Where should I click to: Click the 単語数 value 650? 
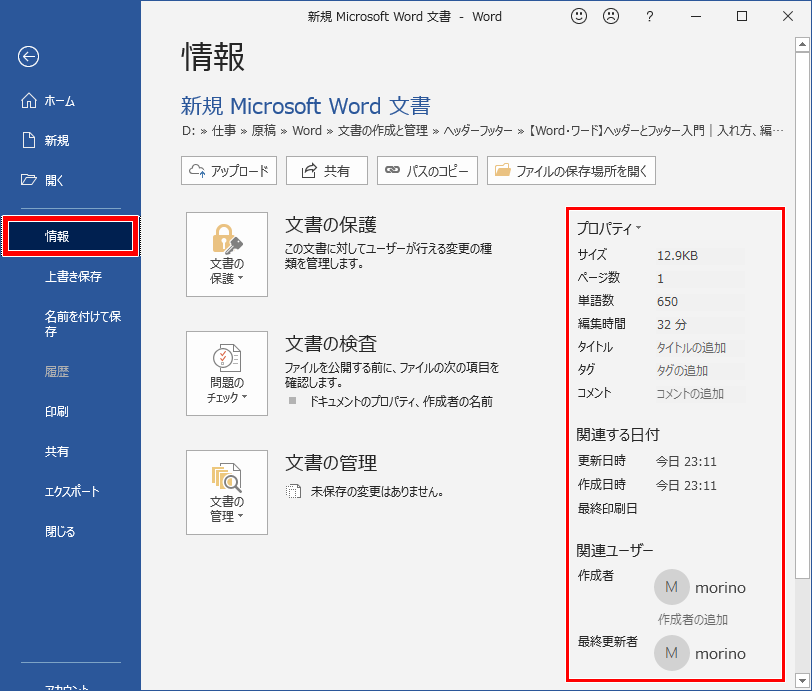pos(668,301)
